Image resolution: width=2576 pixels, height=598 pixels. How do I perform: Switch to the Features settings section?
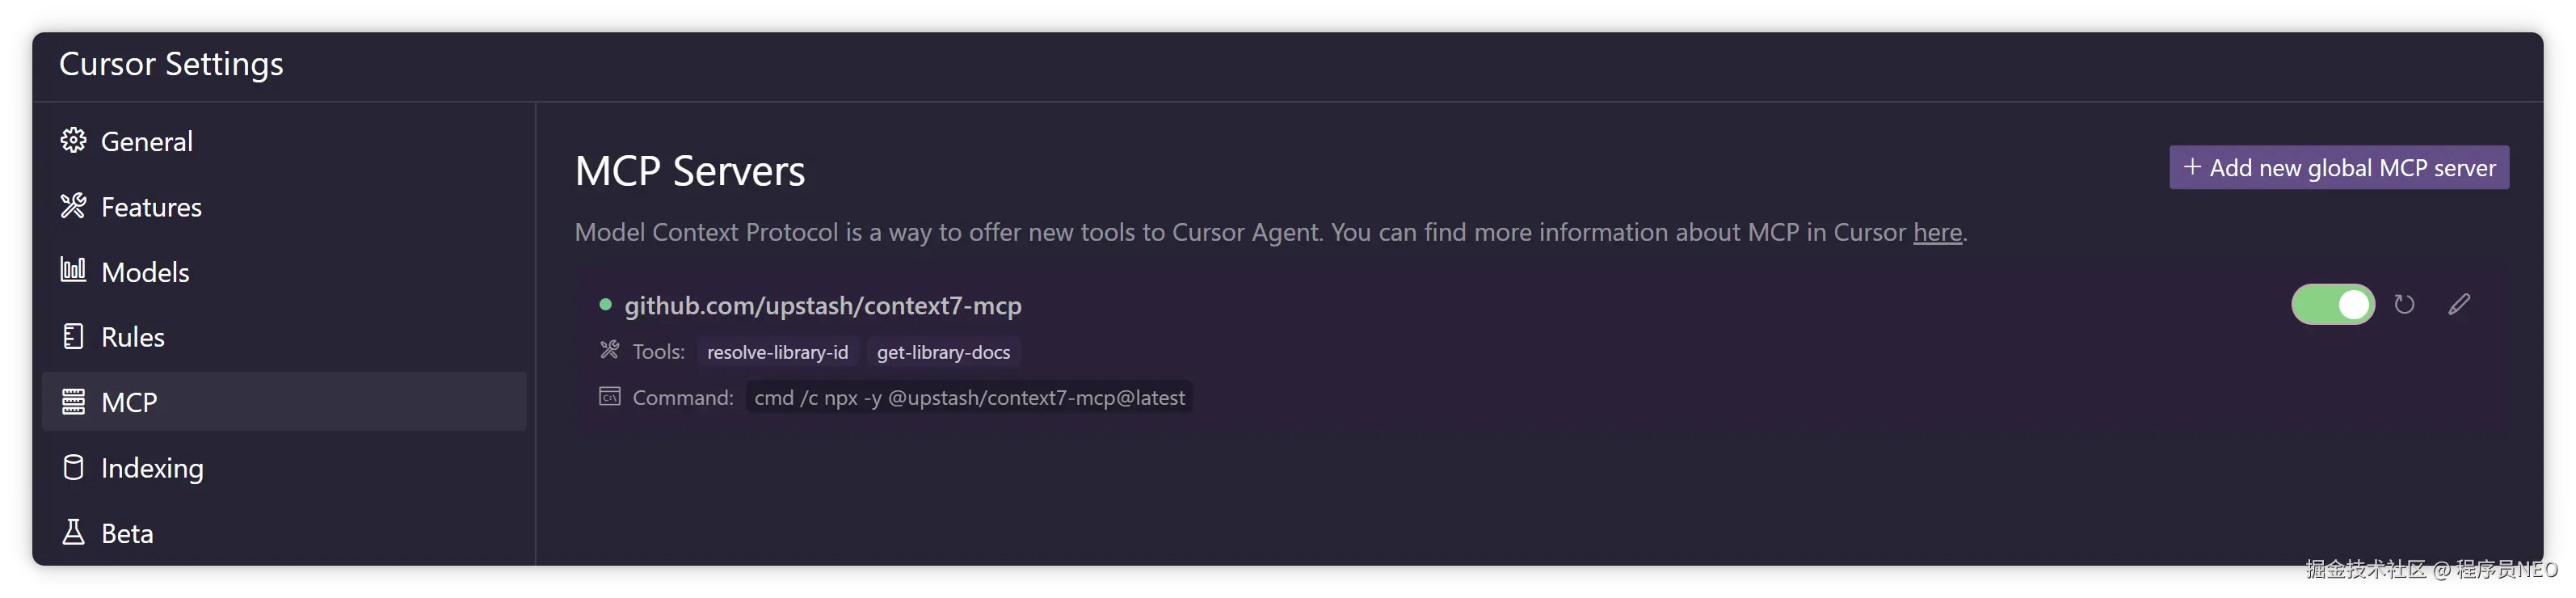151,207
